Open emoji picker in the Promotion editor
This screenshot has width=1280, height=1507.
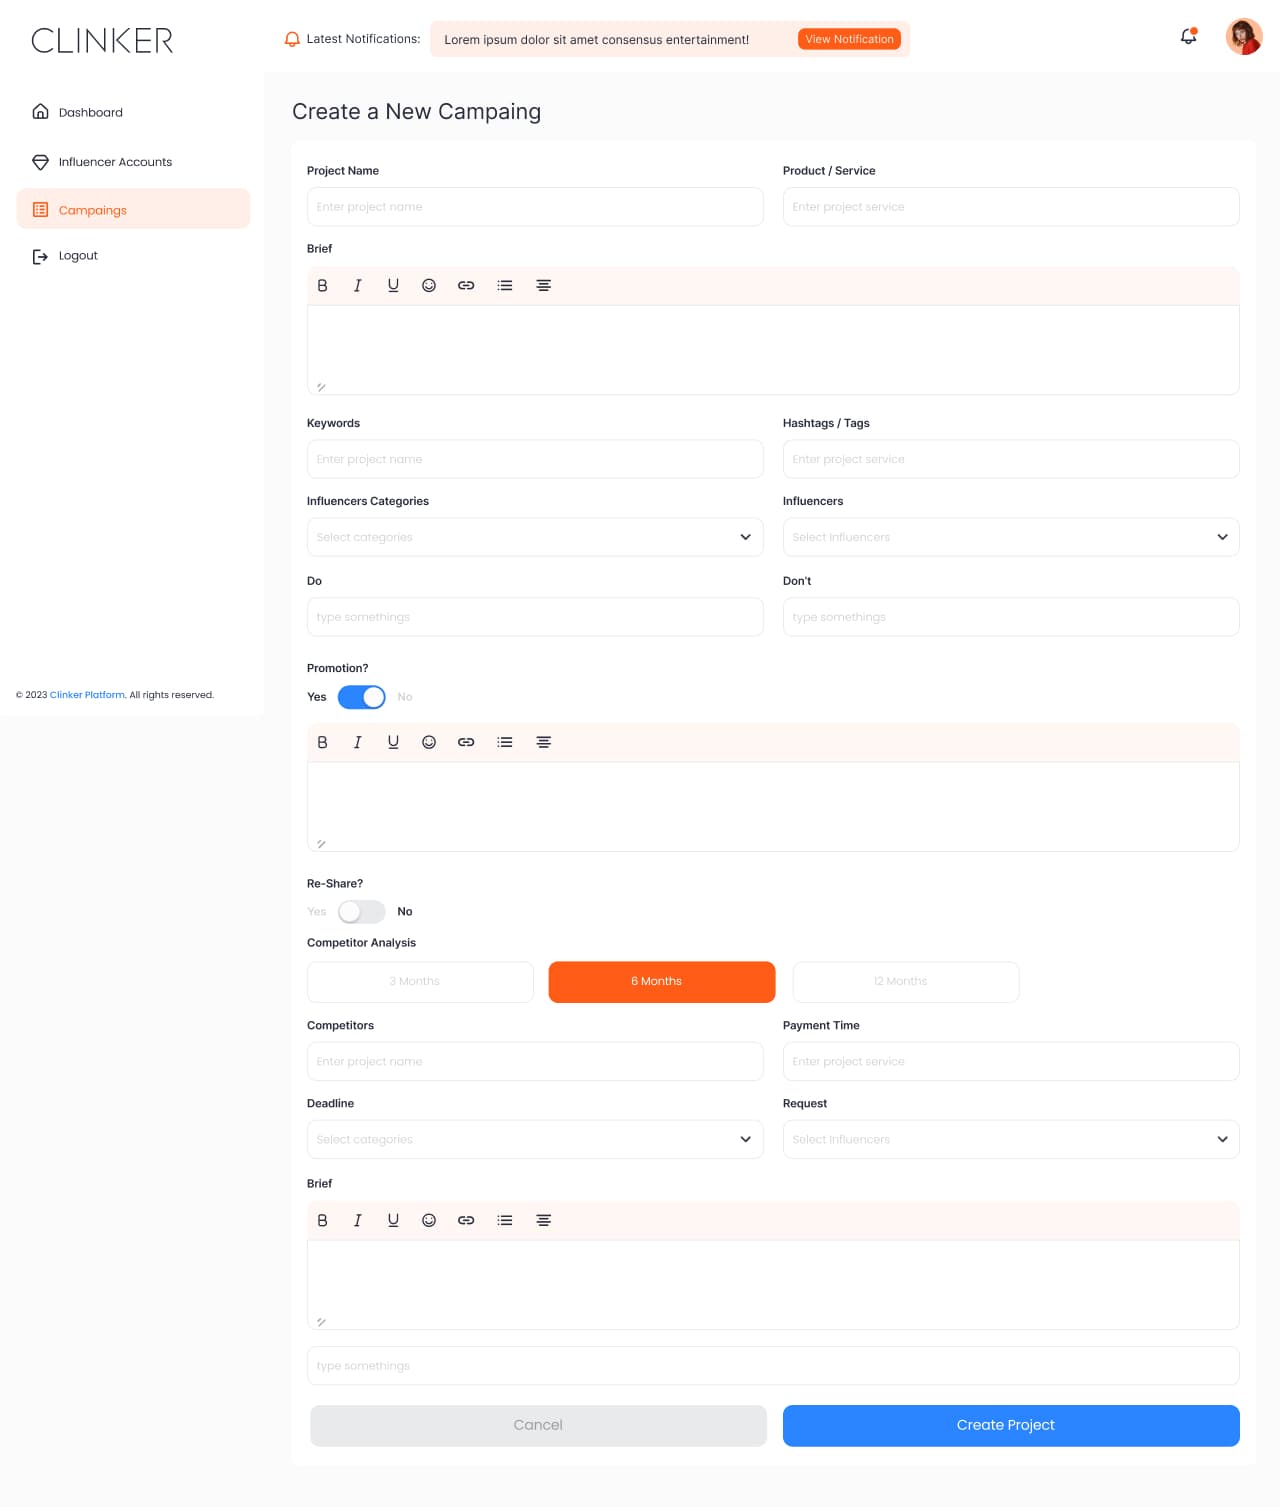[429, 742]
